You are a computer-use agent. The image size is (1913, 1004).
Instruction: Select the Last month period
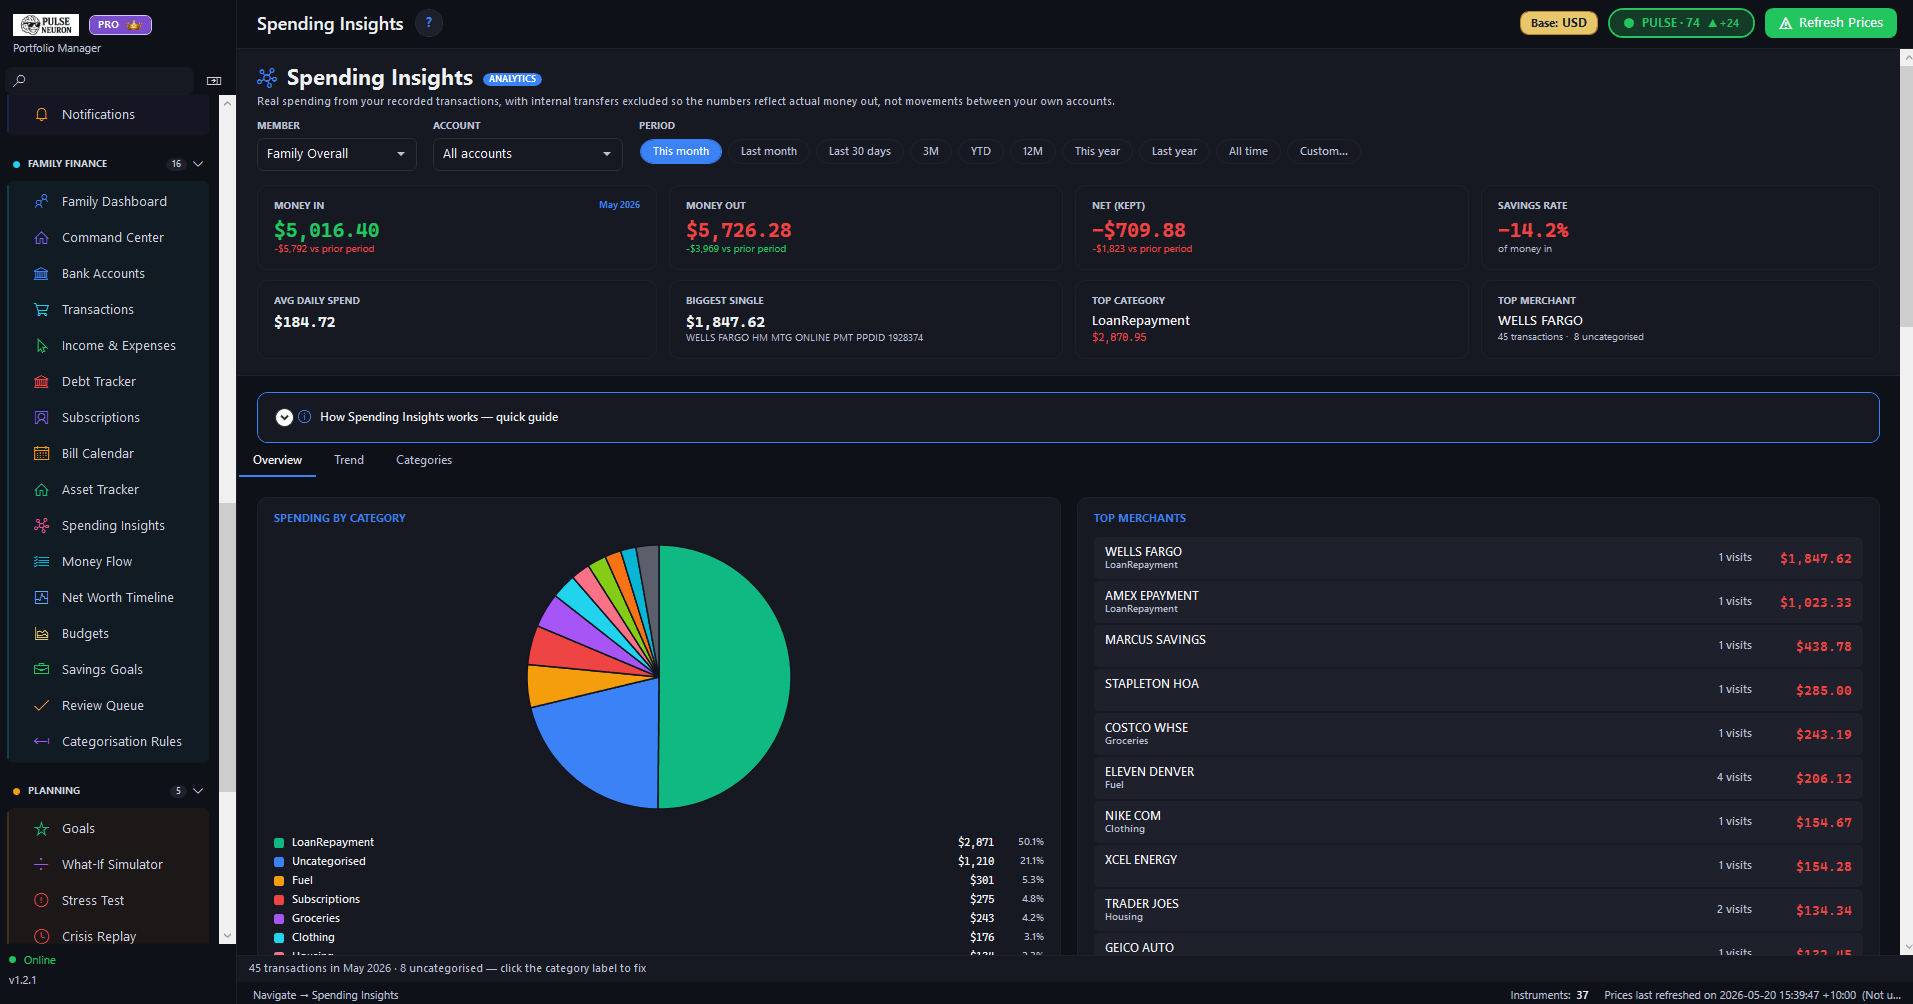click(769, 151)
